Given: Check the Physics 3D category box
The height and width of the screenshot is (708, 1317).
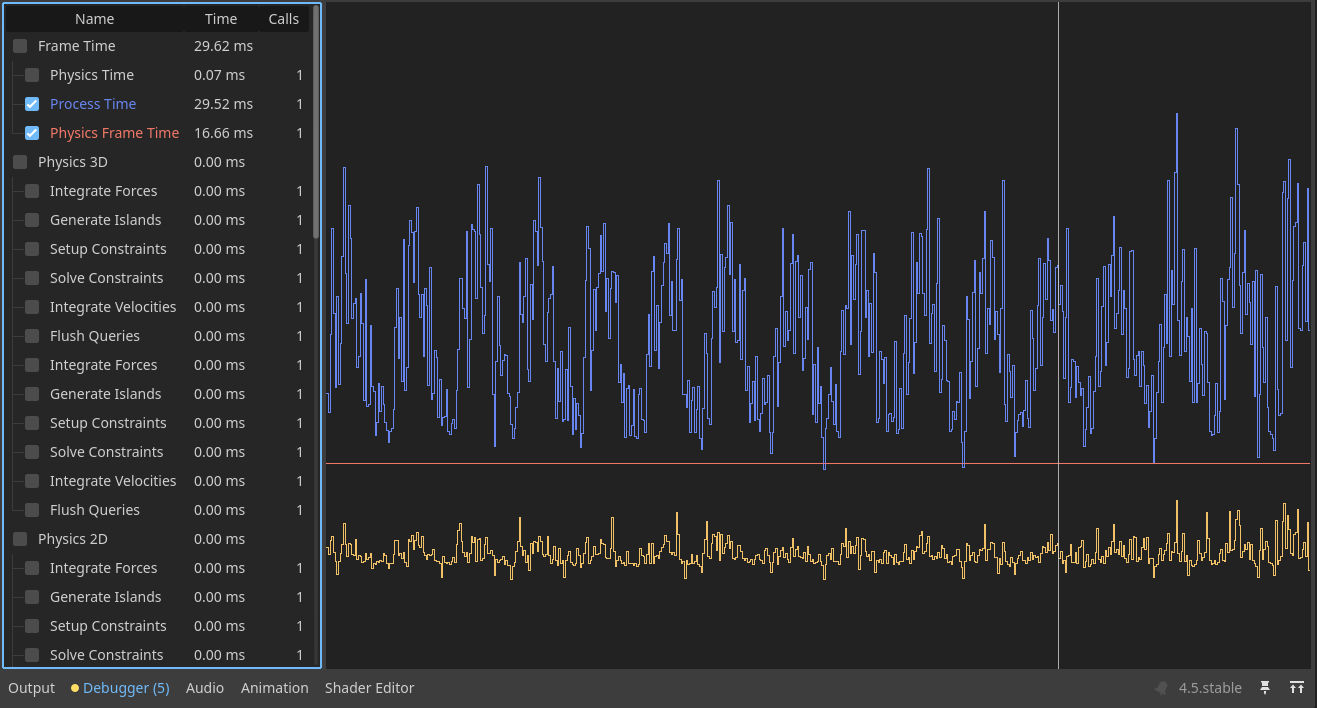Looking at the screenshot, I should coord(20,162).
